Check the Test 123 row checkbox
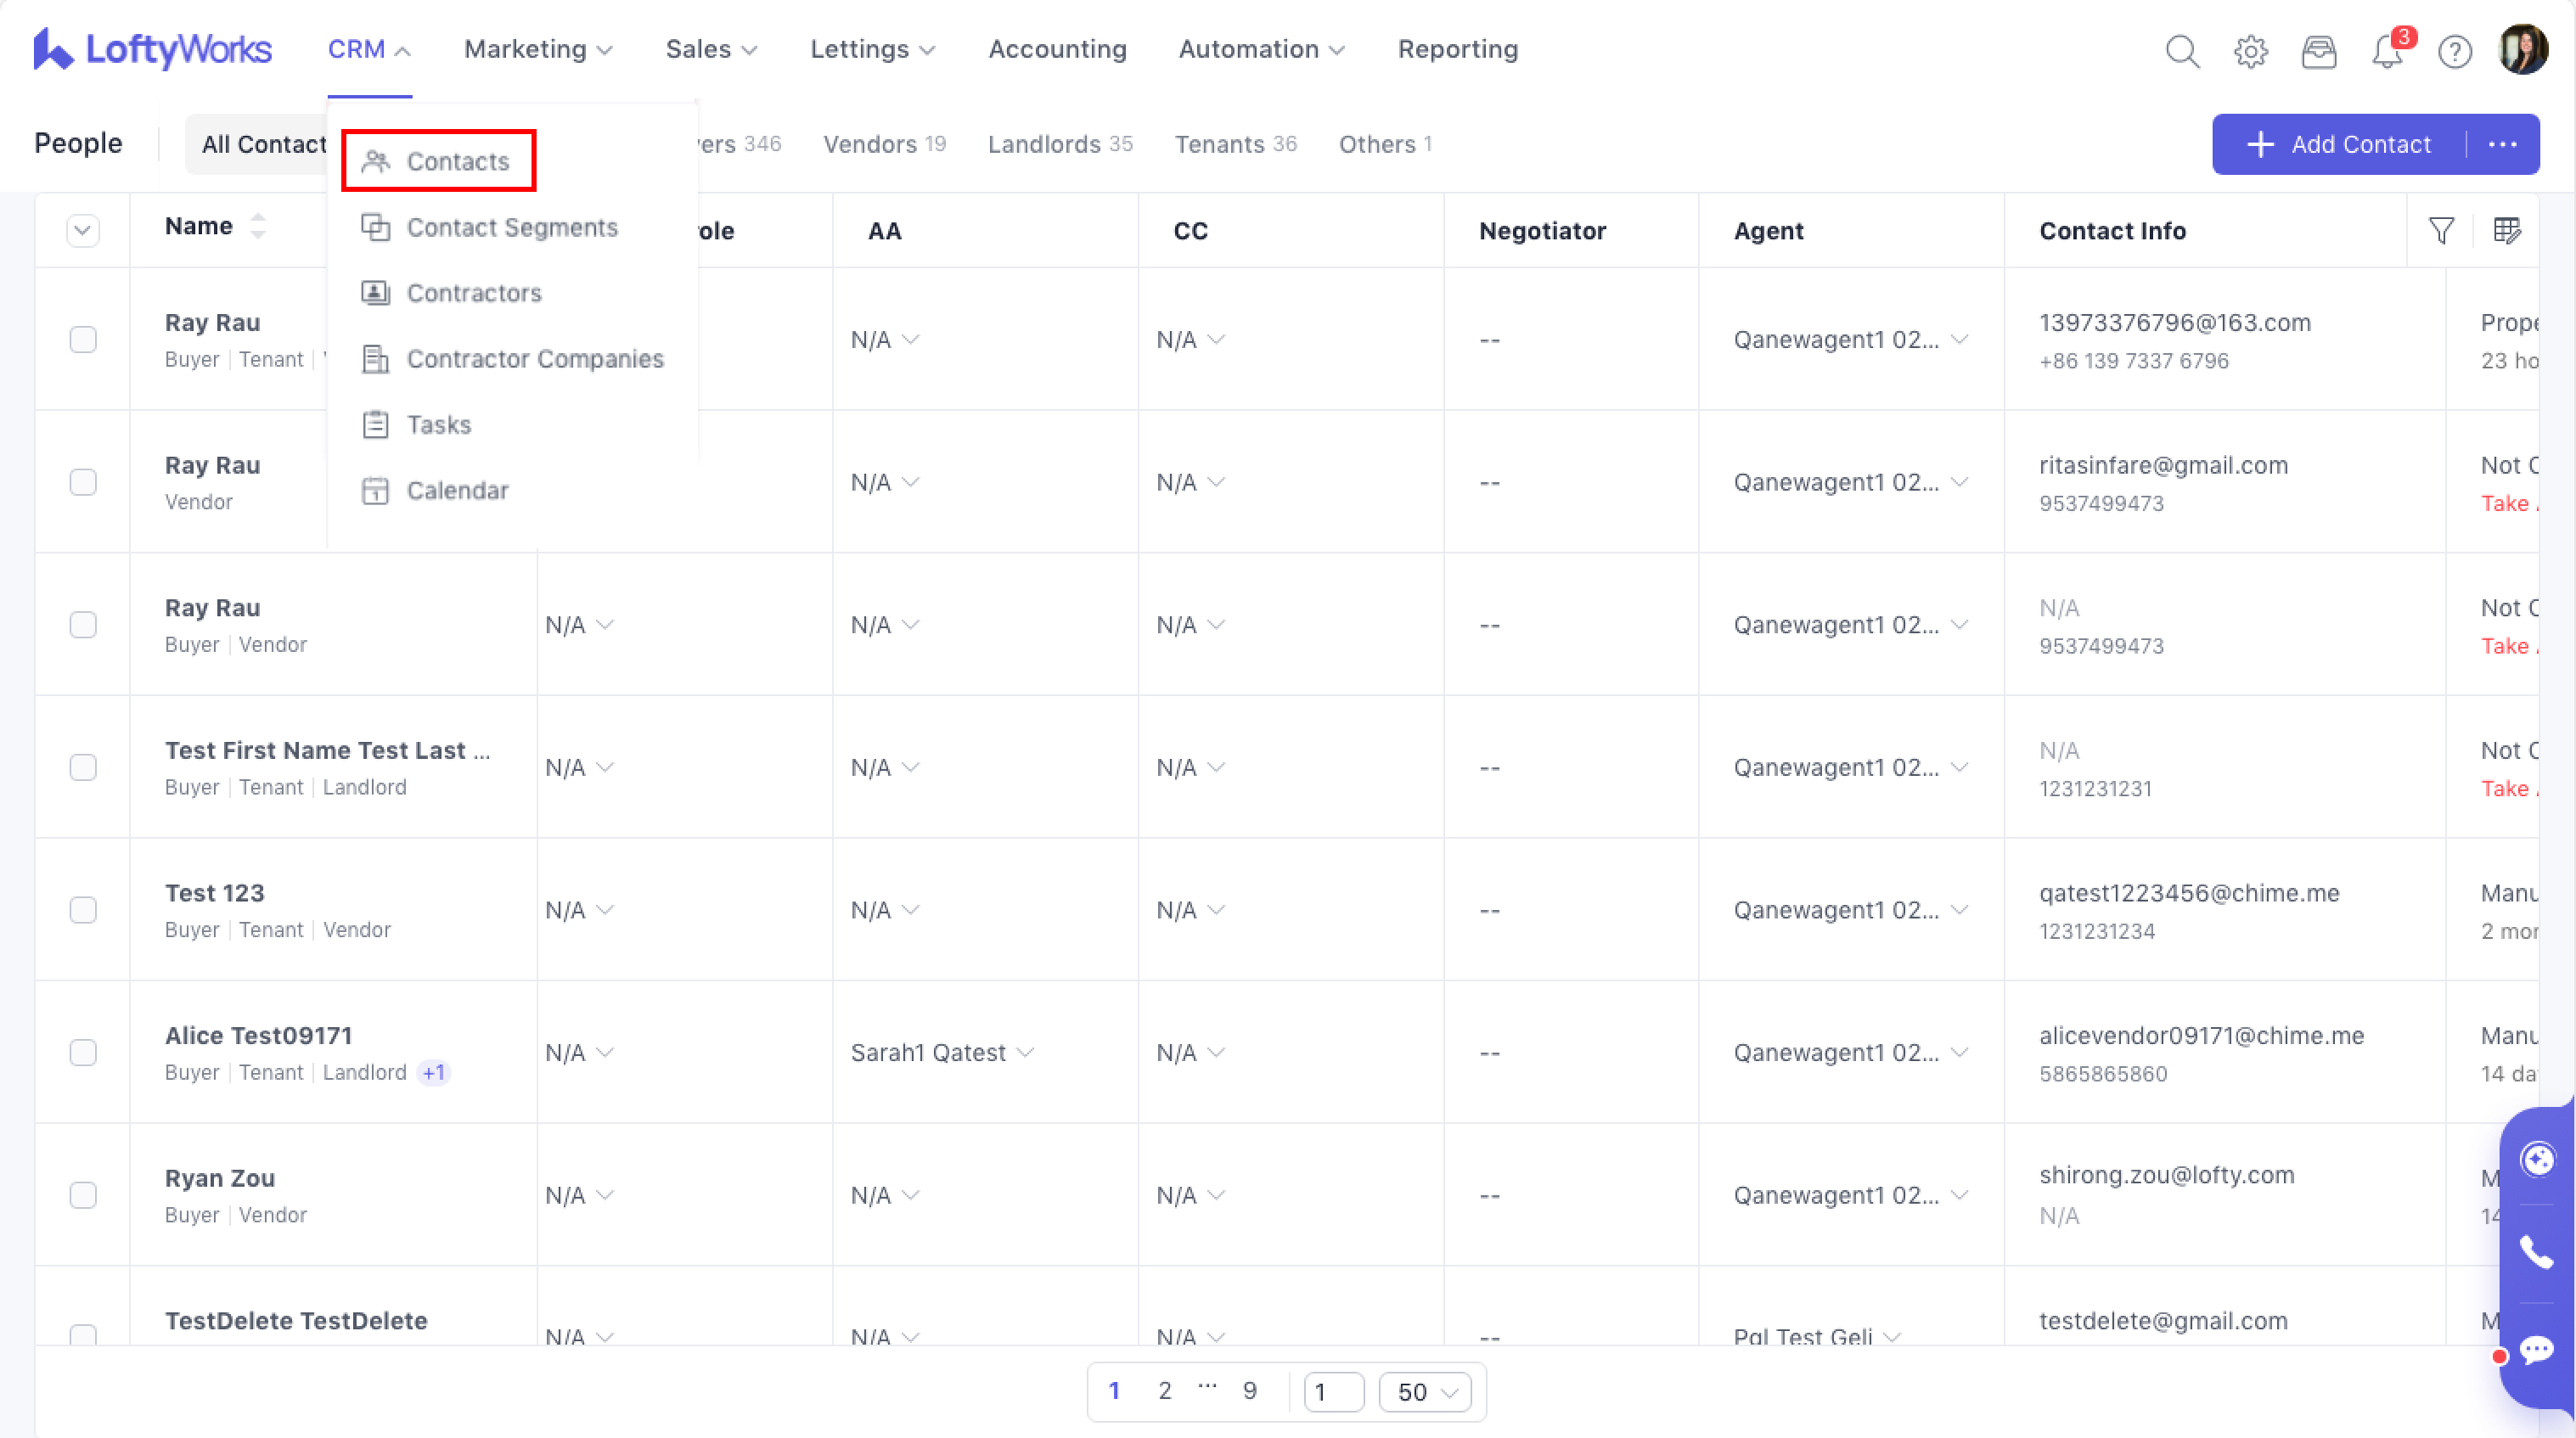 pyautogui.click(x=83, y=910)
